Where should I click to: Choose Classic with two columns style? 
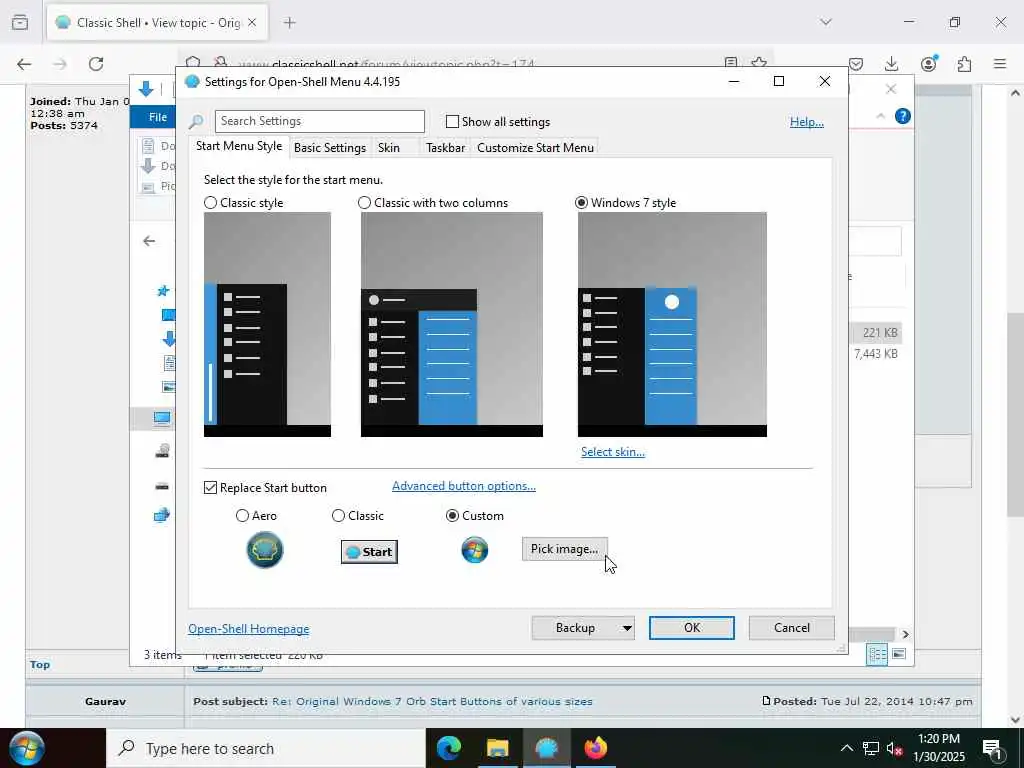pos(364,203)
